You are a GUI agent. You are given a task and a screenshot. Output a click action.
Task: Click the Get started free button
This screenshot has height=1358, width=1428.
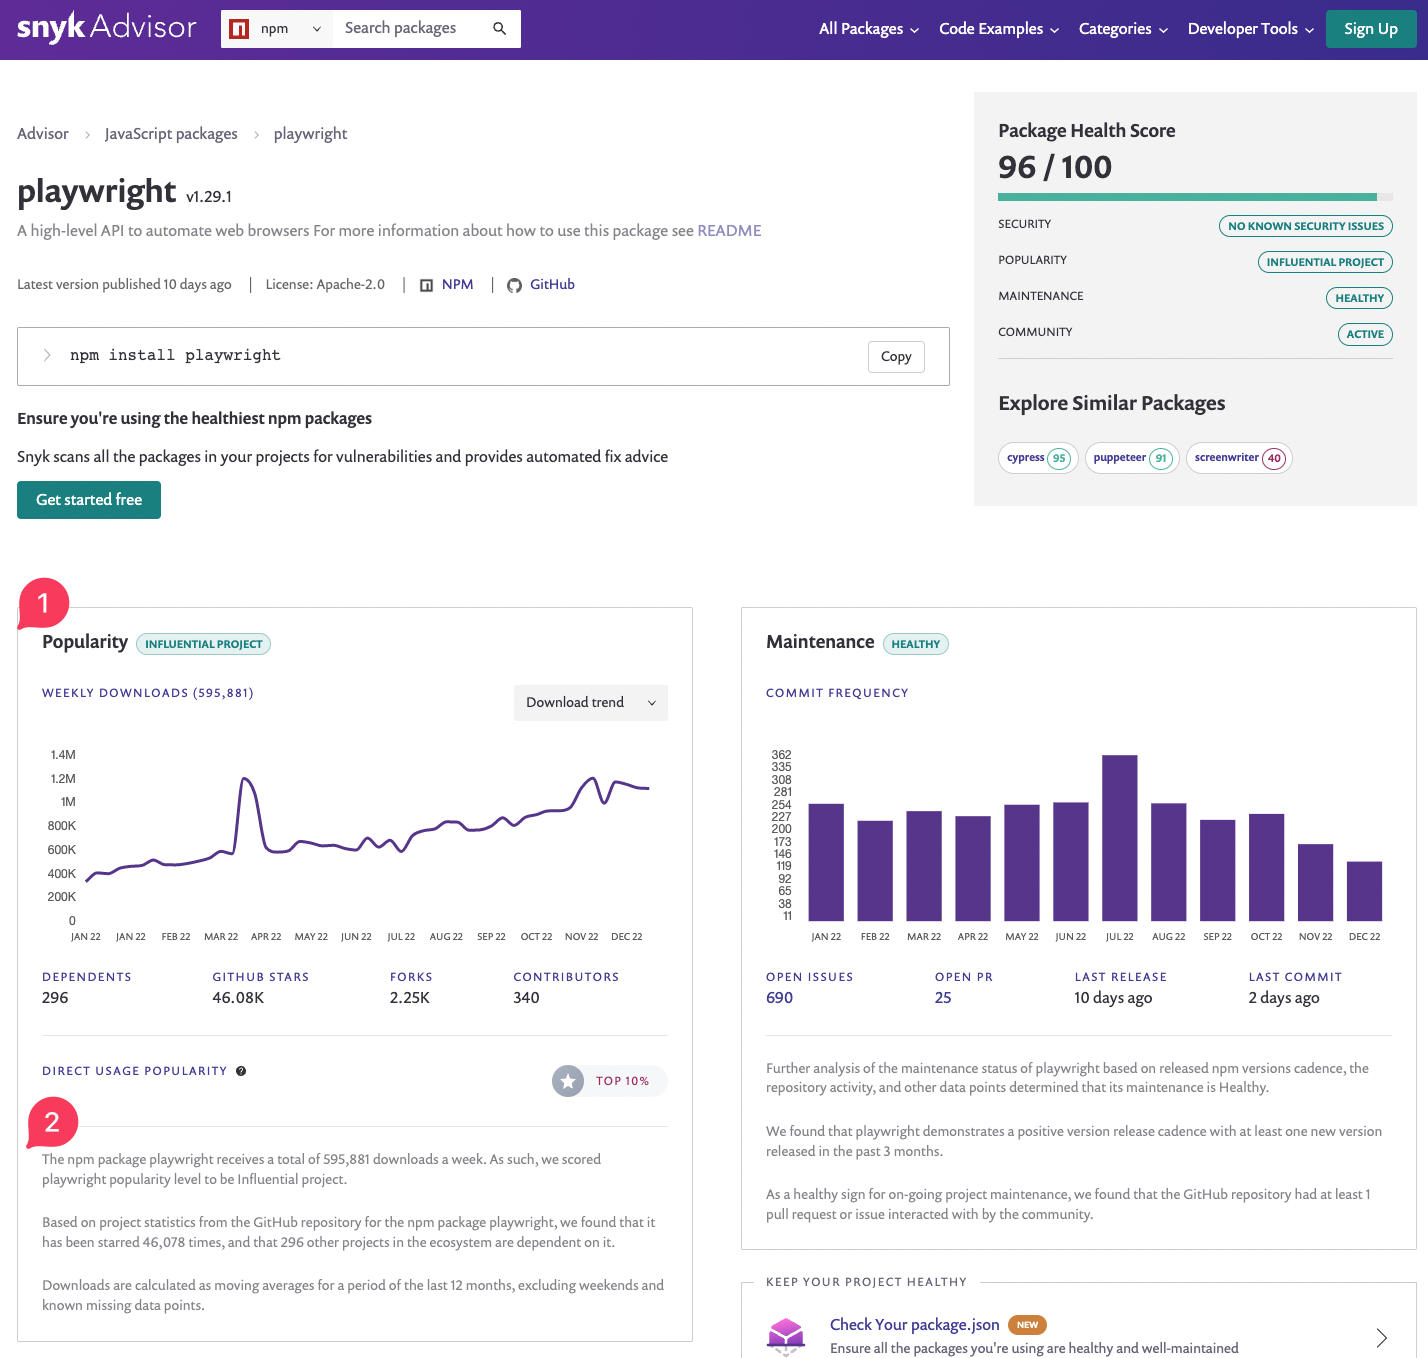tap(89, 500)
